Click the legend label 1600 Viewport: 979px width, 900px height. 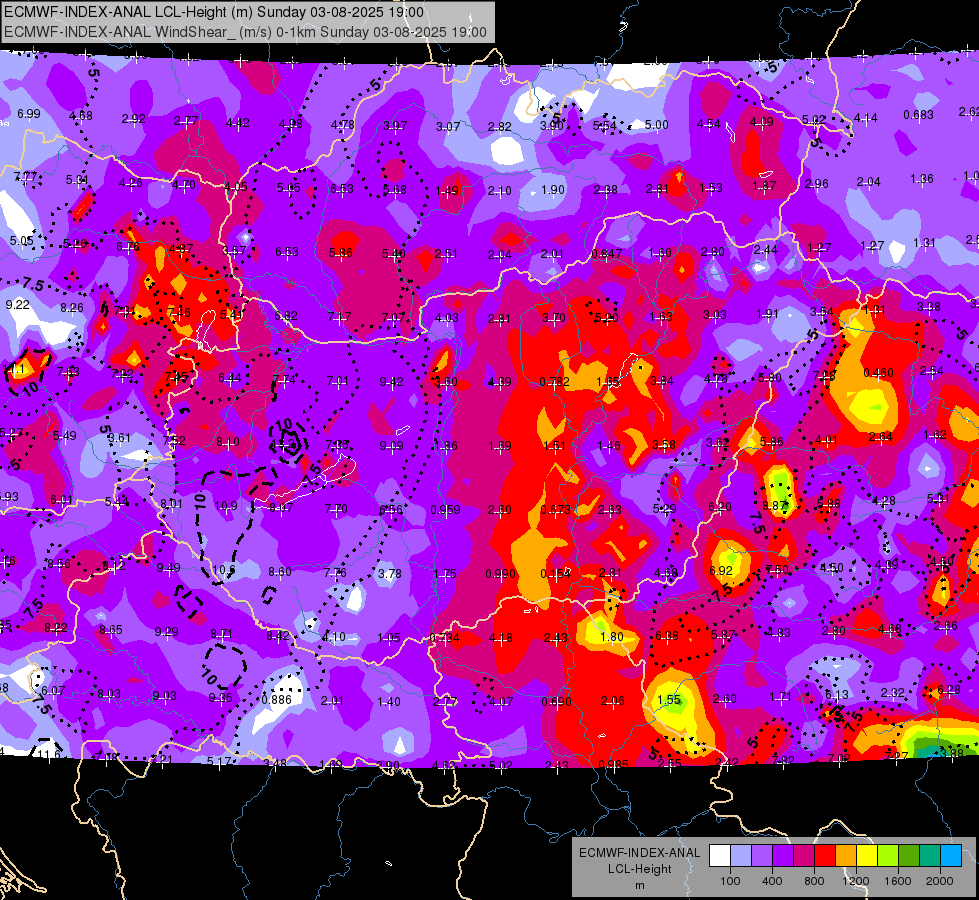coord(898,881)
